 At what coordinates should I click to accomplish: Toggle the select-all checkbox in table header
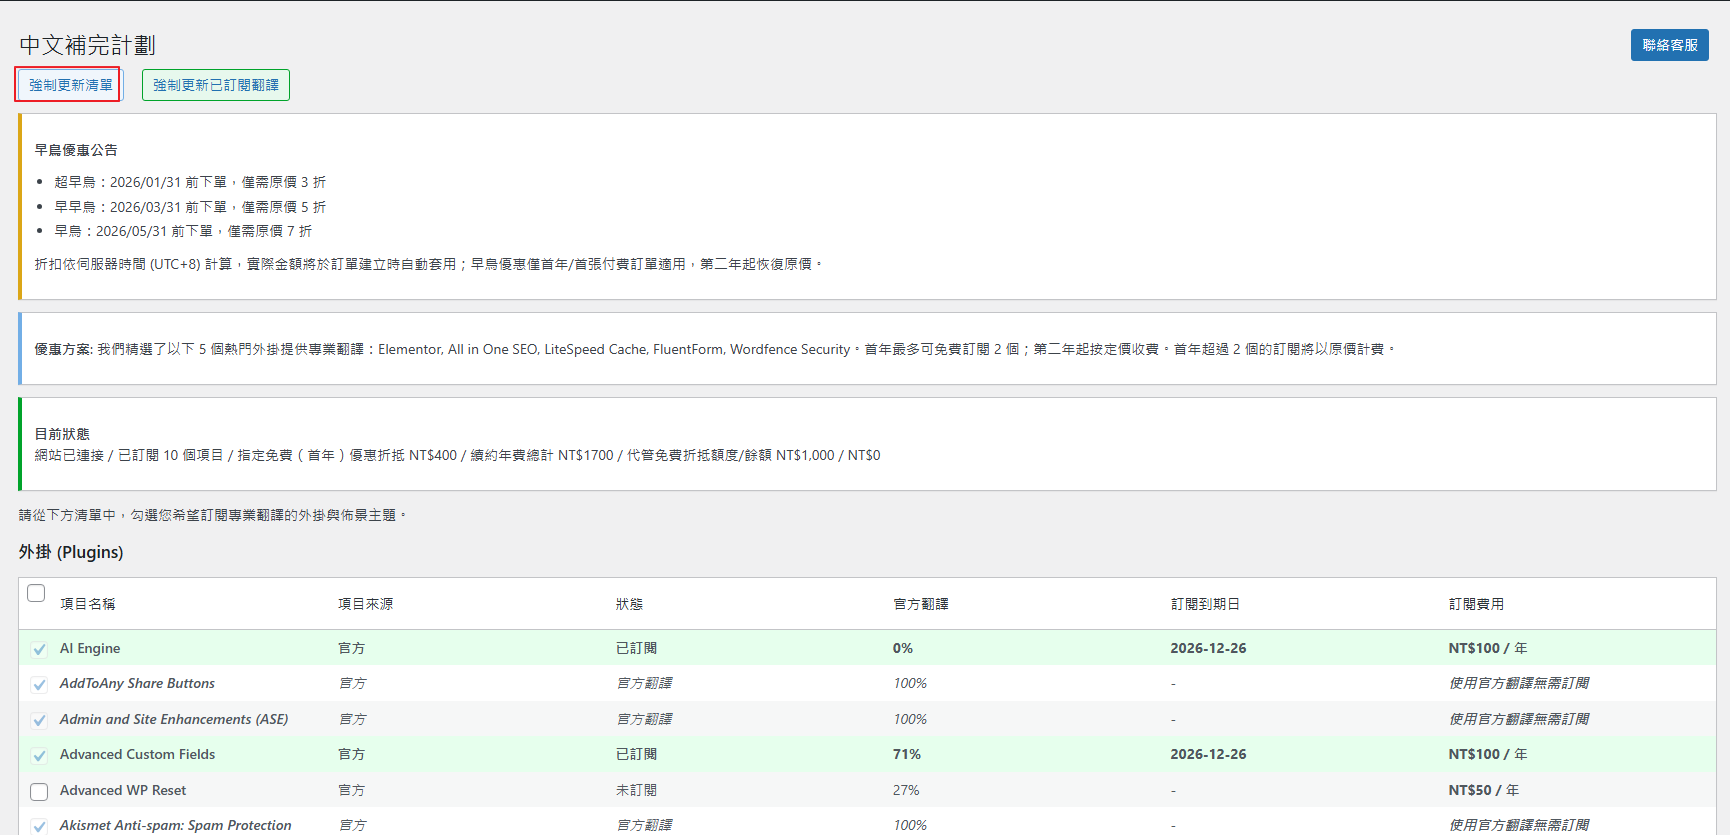coord(37,593)
